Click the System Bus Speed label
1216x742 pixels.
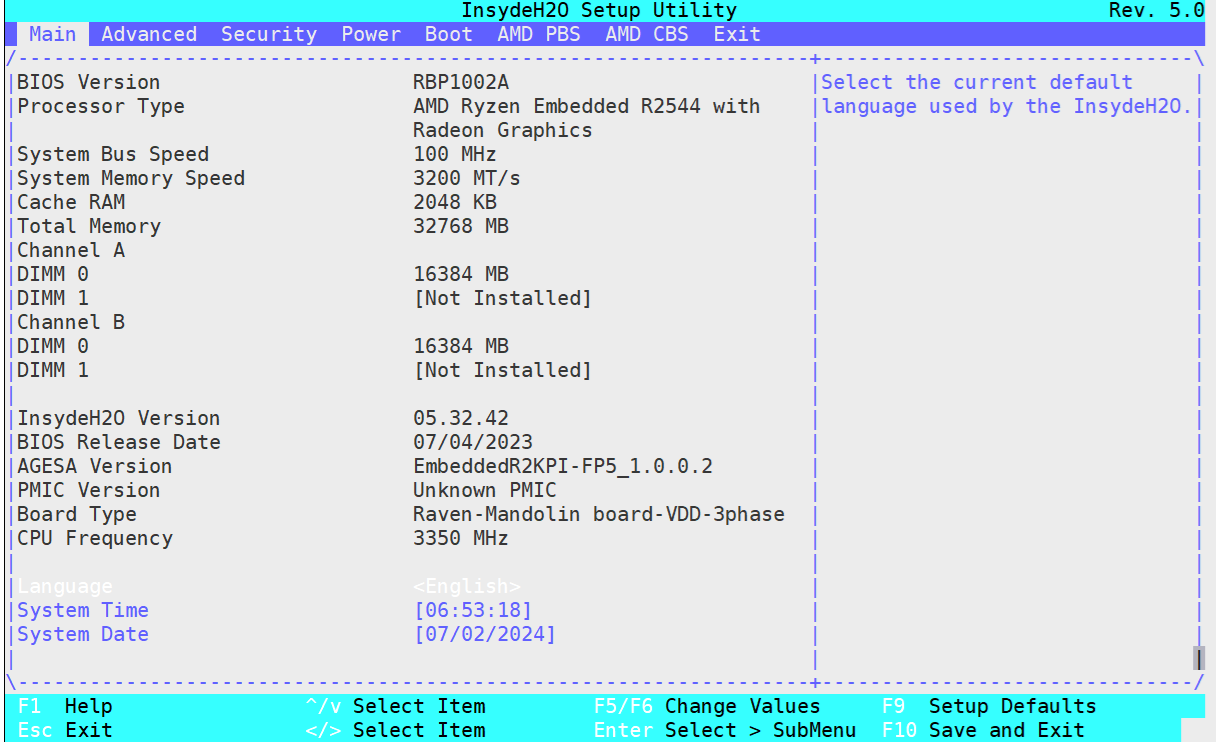pyautogui.click(x=113, y=154)
